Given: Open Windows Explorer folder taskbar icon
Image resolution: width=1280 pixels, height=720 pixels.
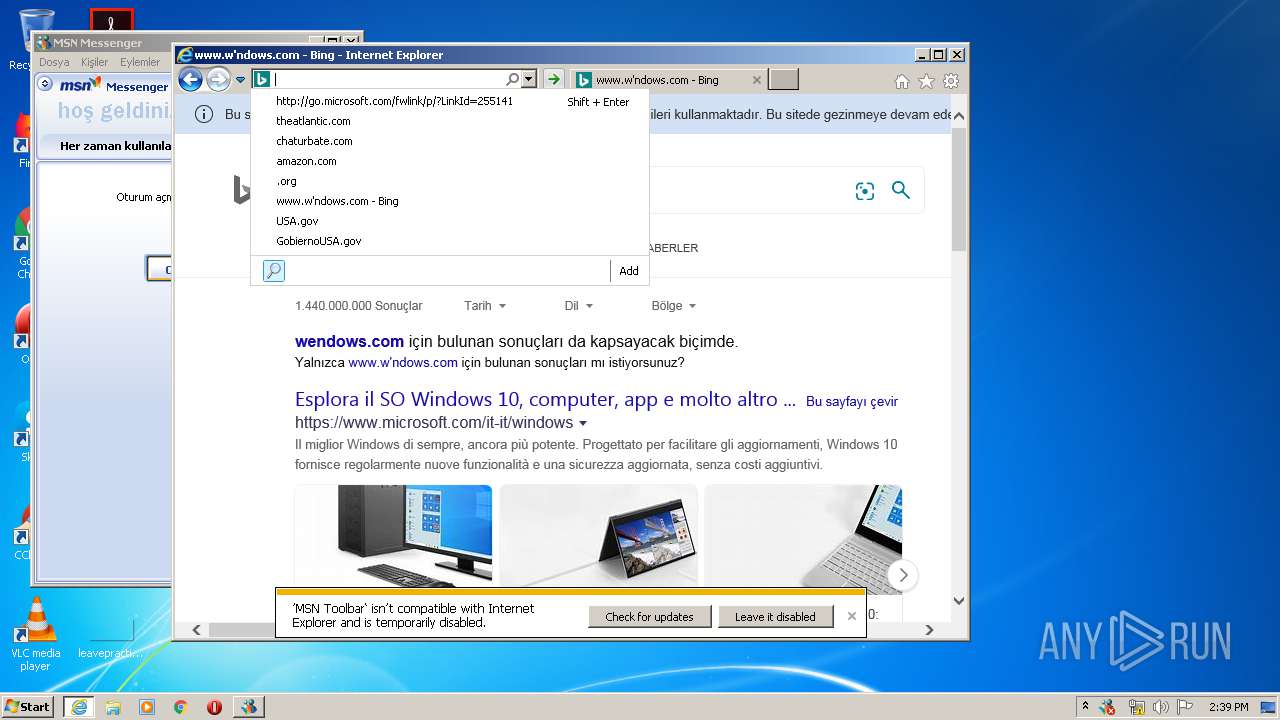Looking at the screenshot, I should click(113, 706).
